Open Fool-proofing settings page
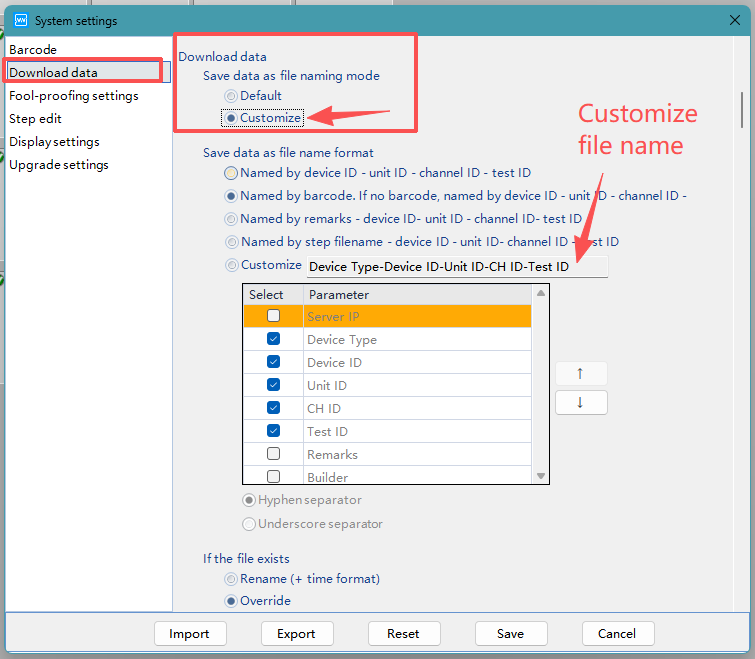The image size is (755, 659). click(74, 96)
